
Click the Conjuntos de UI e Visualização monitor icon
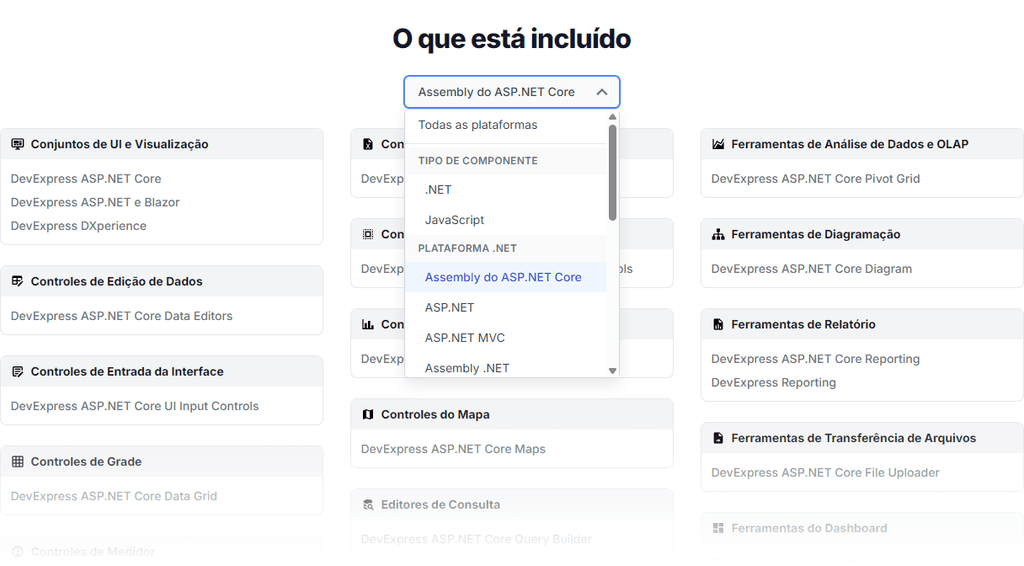(x=18, y=144)
